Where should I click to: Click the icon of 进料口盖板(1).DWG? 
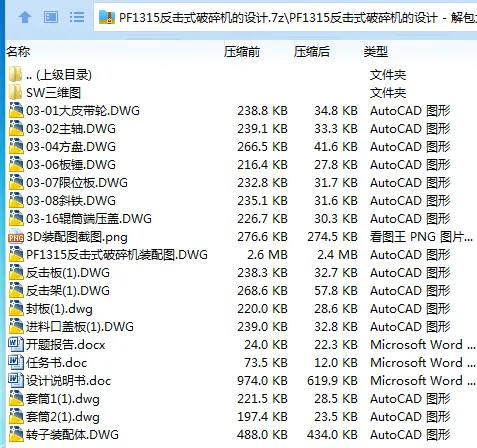16,326
